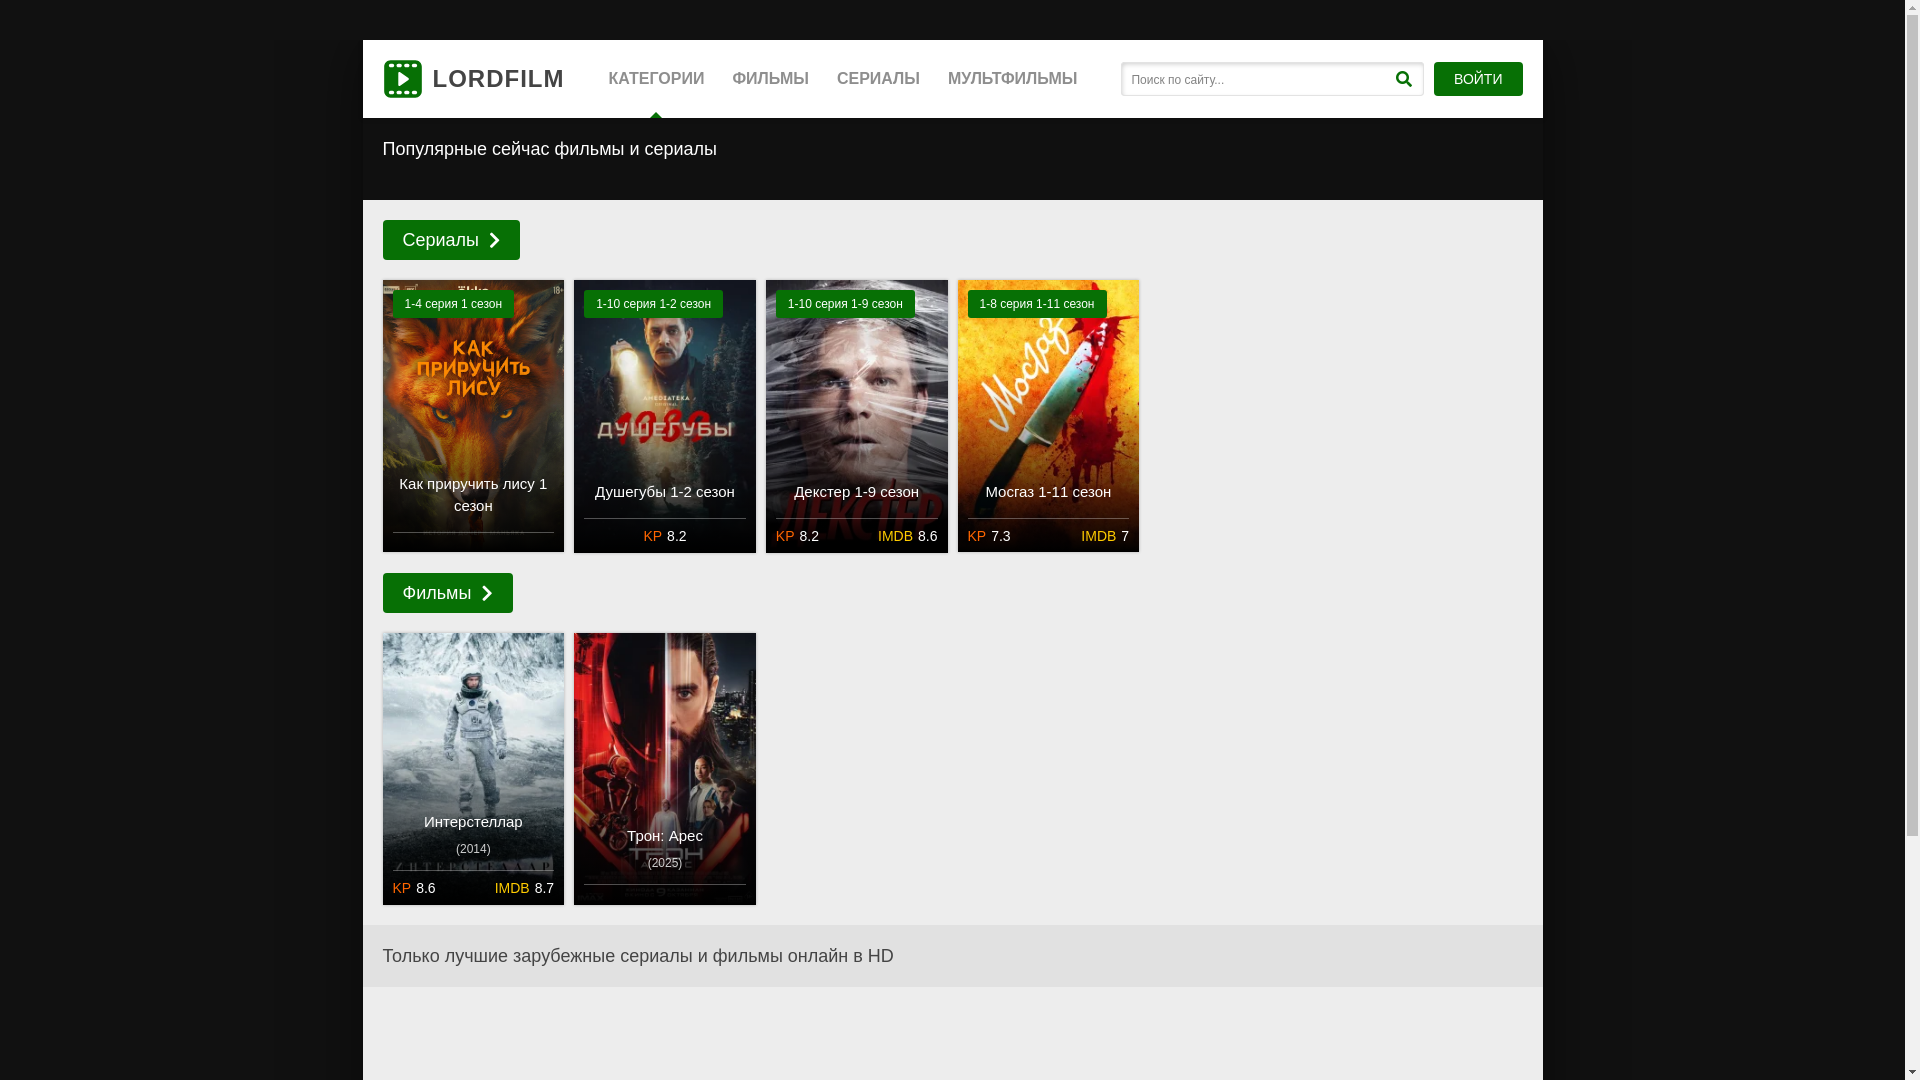Open the Фильмы navigation menu item
Image resolution: width=1920 pixels, height=1080 pixels.
pyautogui.click(x=770, y=79)
